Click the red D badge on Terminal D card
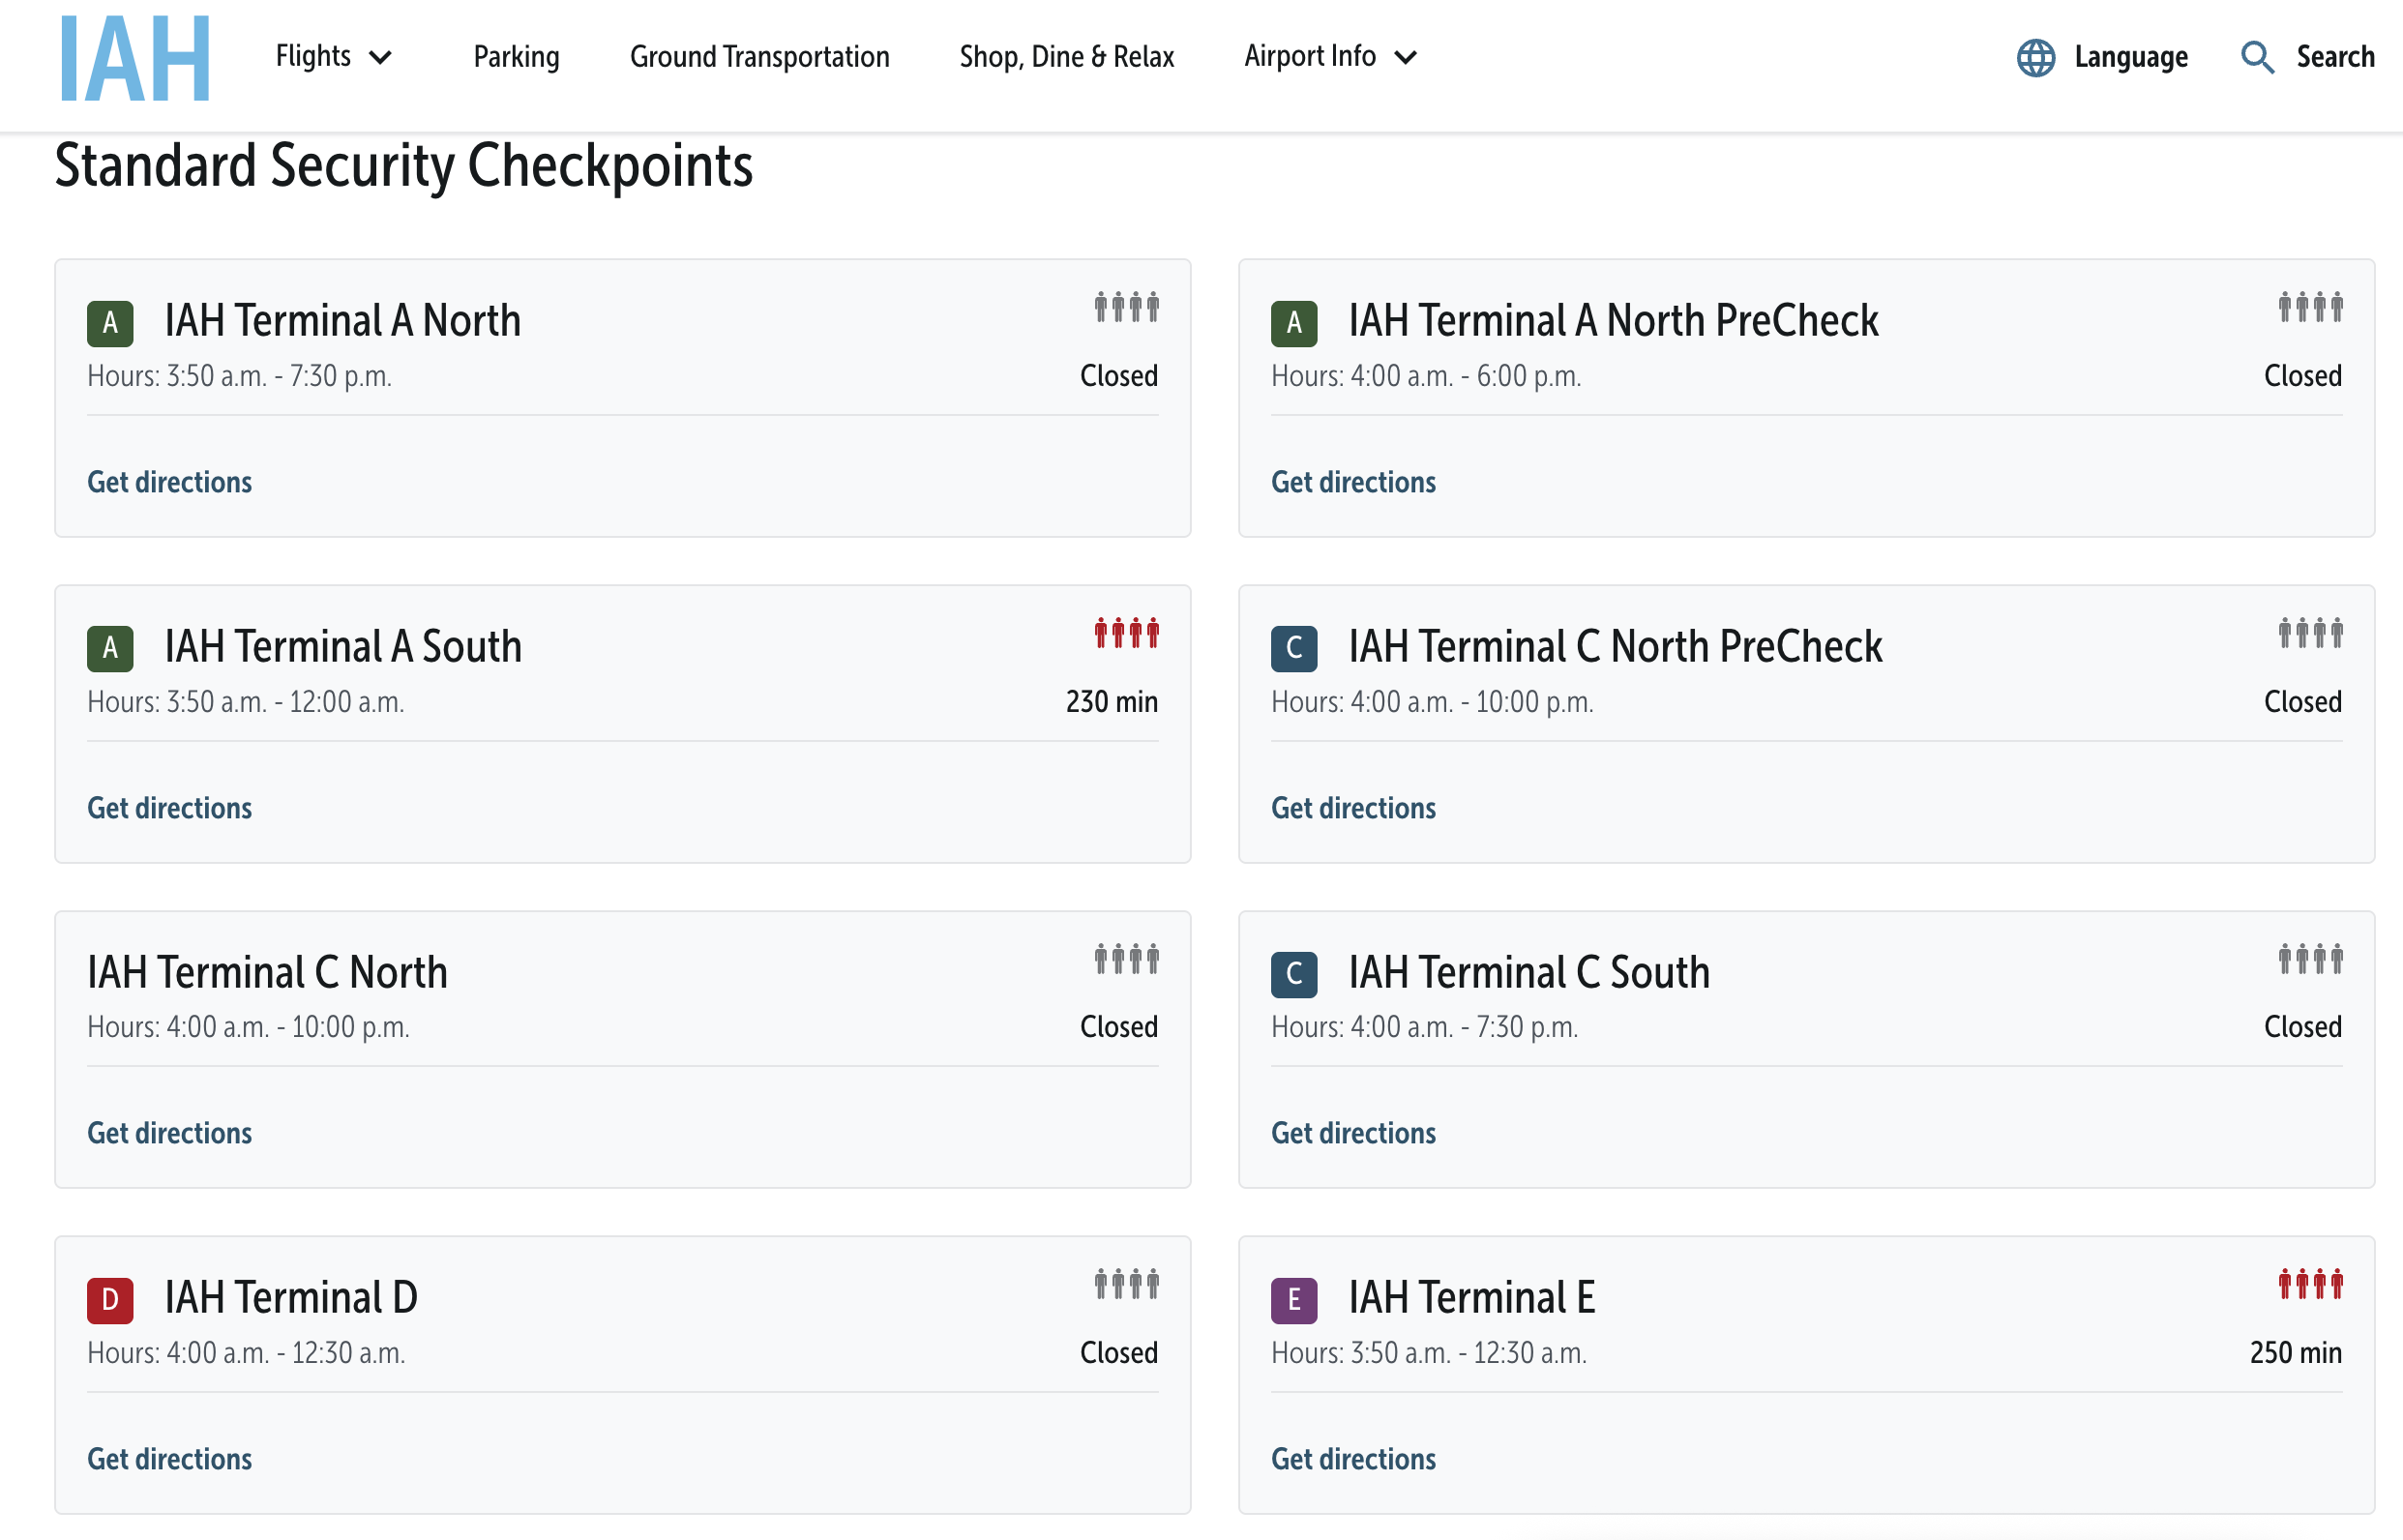2403x1540 pixels. pyautogui.click(x=110, y=1300)
